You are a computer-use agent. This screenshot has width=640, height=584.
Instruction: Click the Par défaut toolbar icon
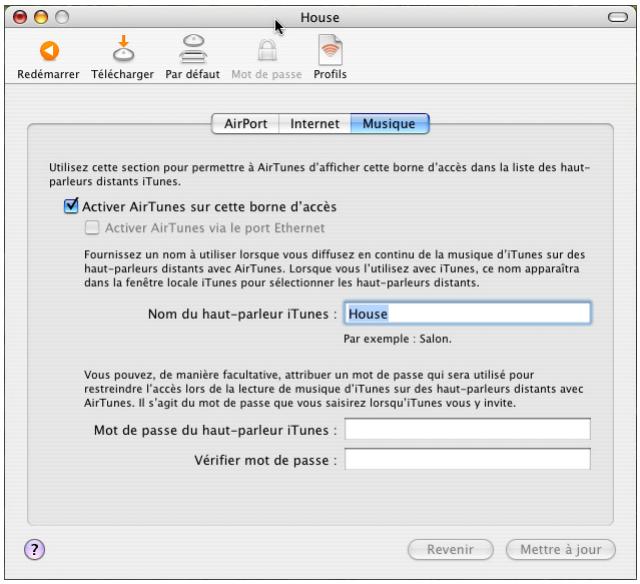click(x=193, y=49)
